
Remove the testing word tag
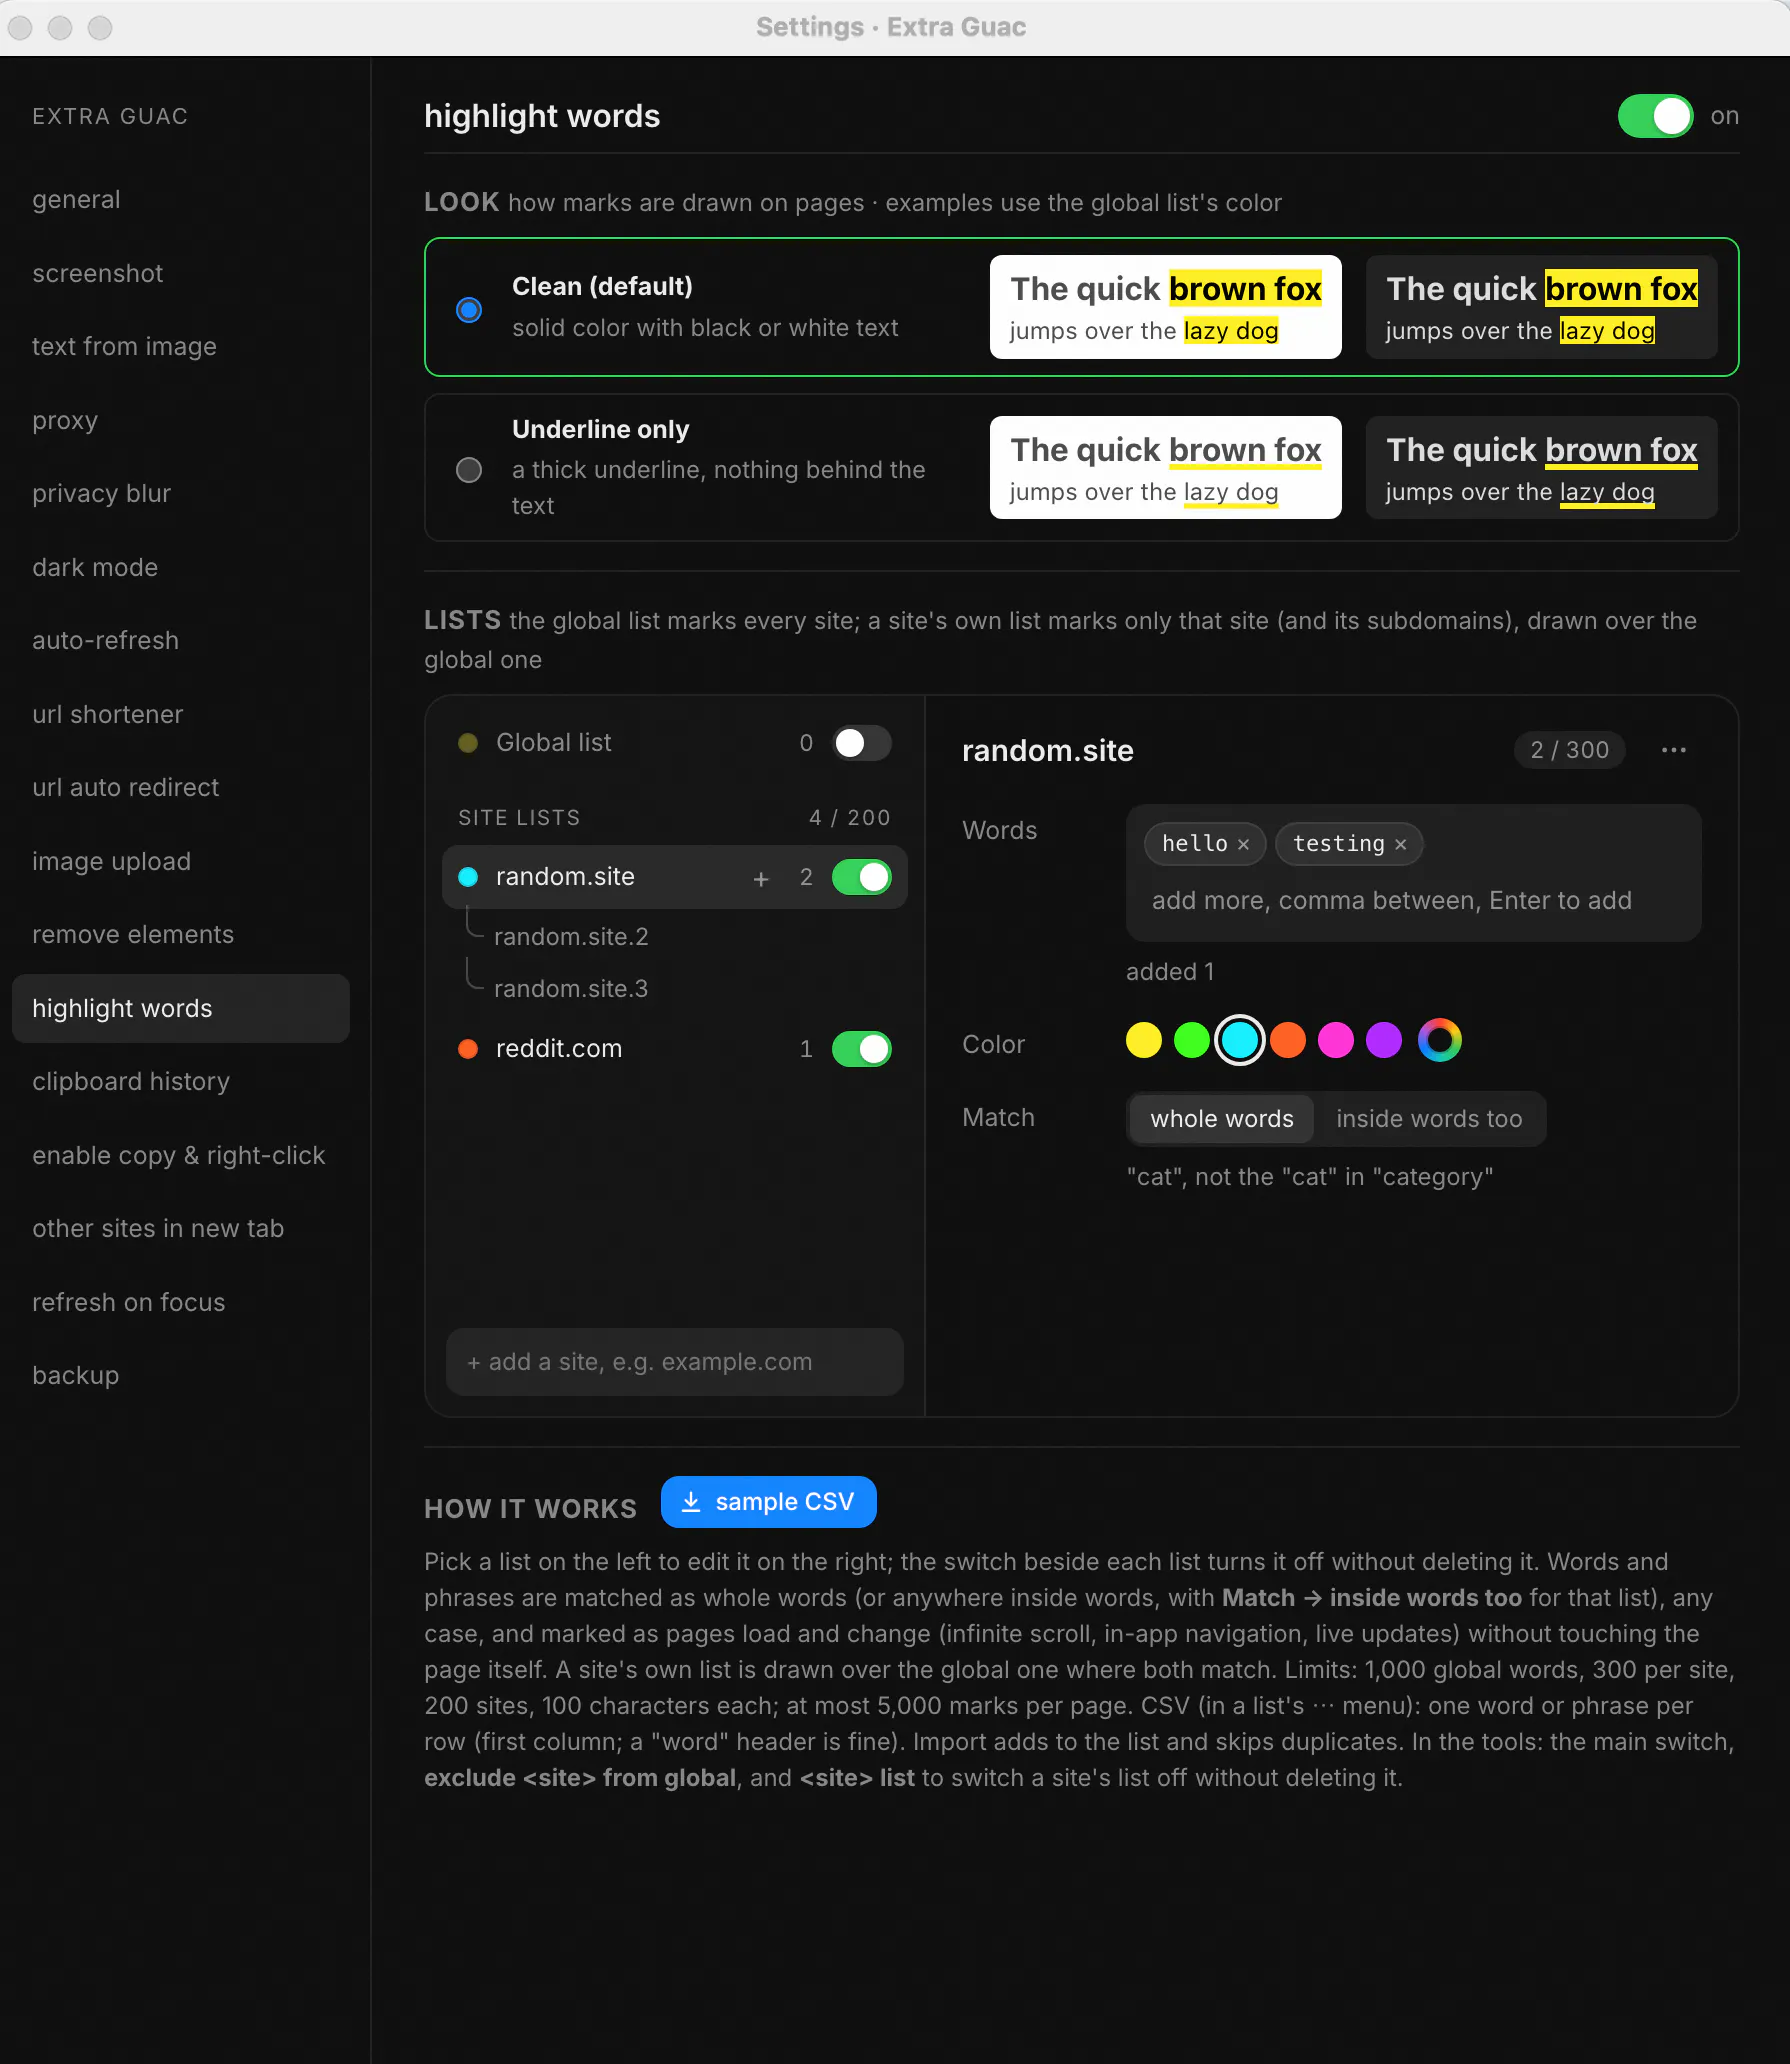coord(1400,845)
